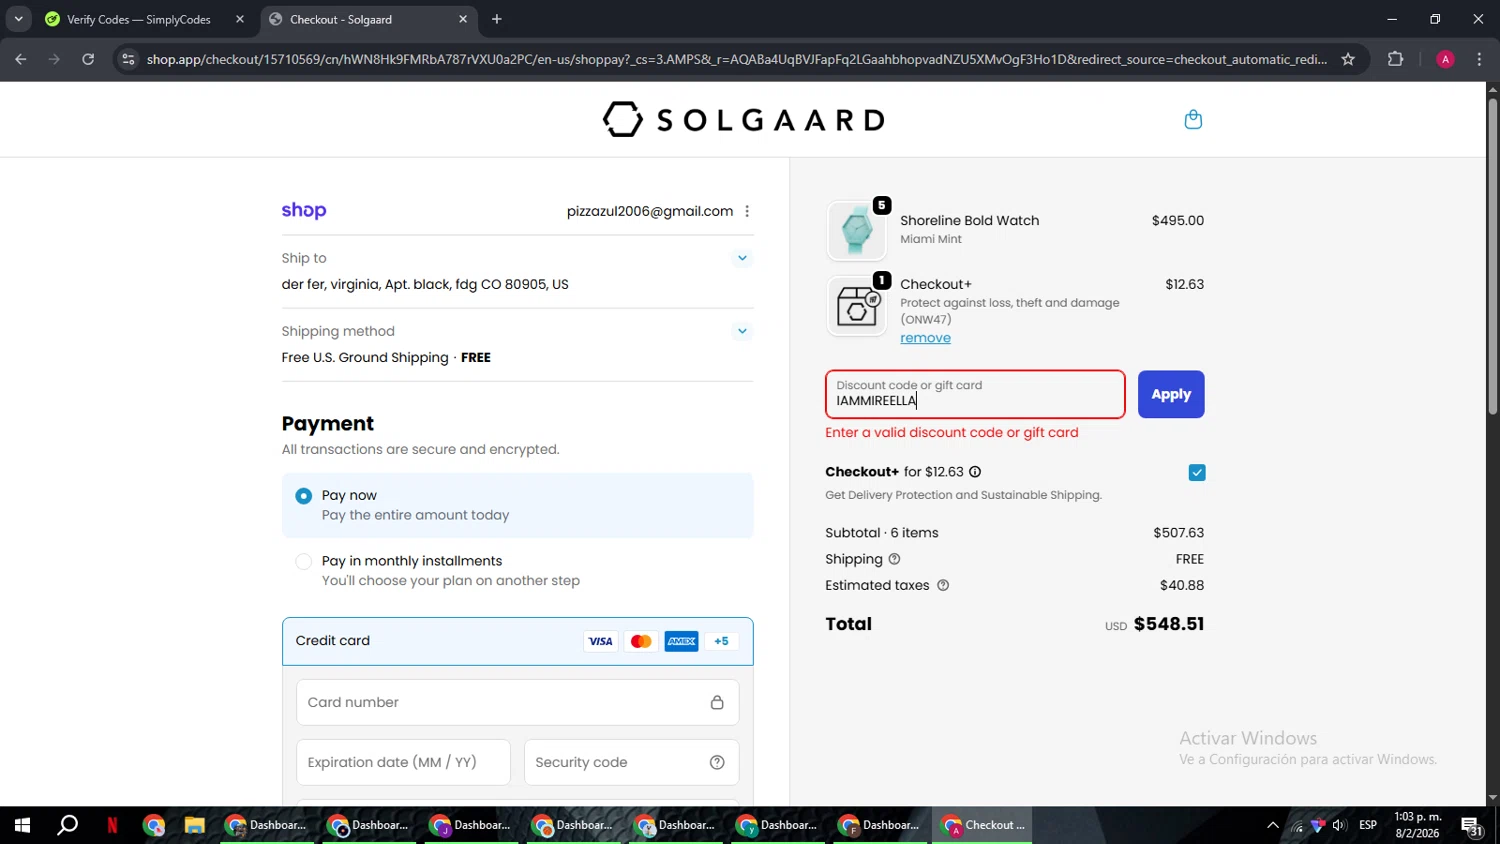Reload the page in the browser
This screenshot has width=1500, height=844.
[88, 59]
